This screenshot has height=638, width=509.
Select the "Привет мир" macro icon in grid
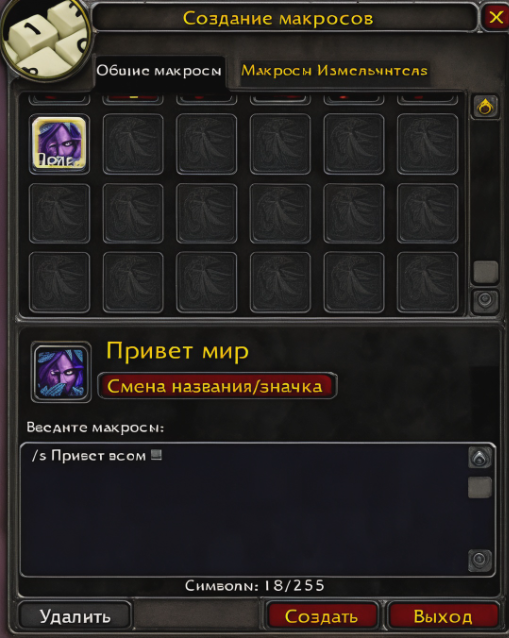pos(59,144)
